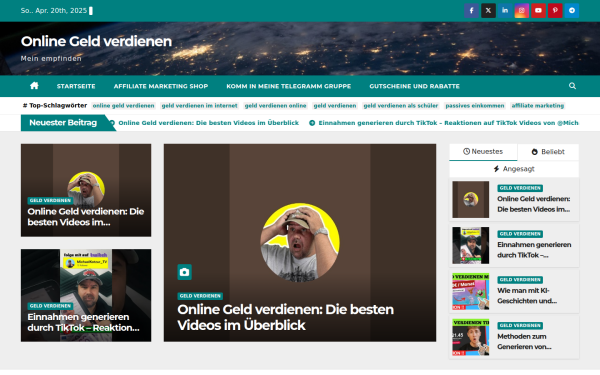Image resolution: width=600 pixels, height=375 pixels.
Task: Select the Neuestes tab
Action: tap(483, 152)
